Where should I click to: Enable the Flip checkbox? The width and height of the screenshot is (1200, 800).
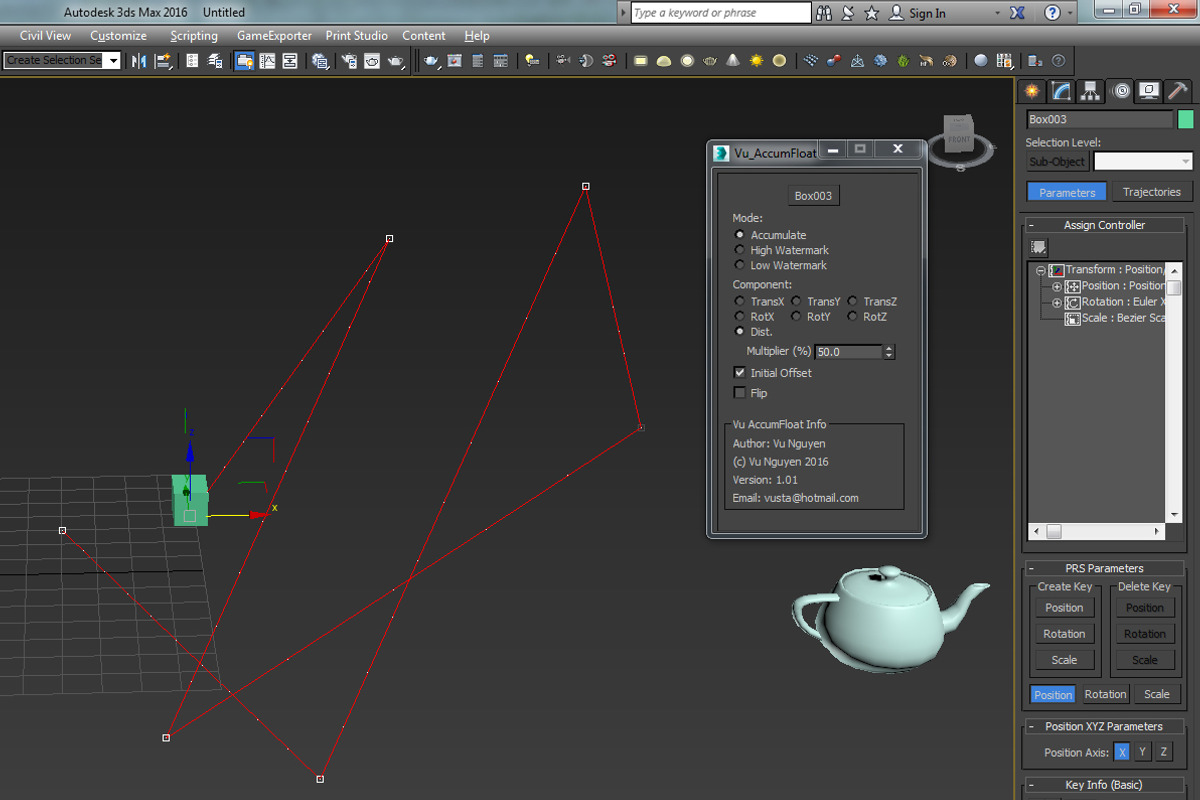click(x=740, y=393)
